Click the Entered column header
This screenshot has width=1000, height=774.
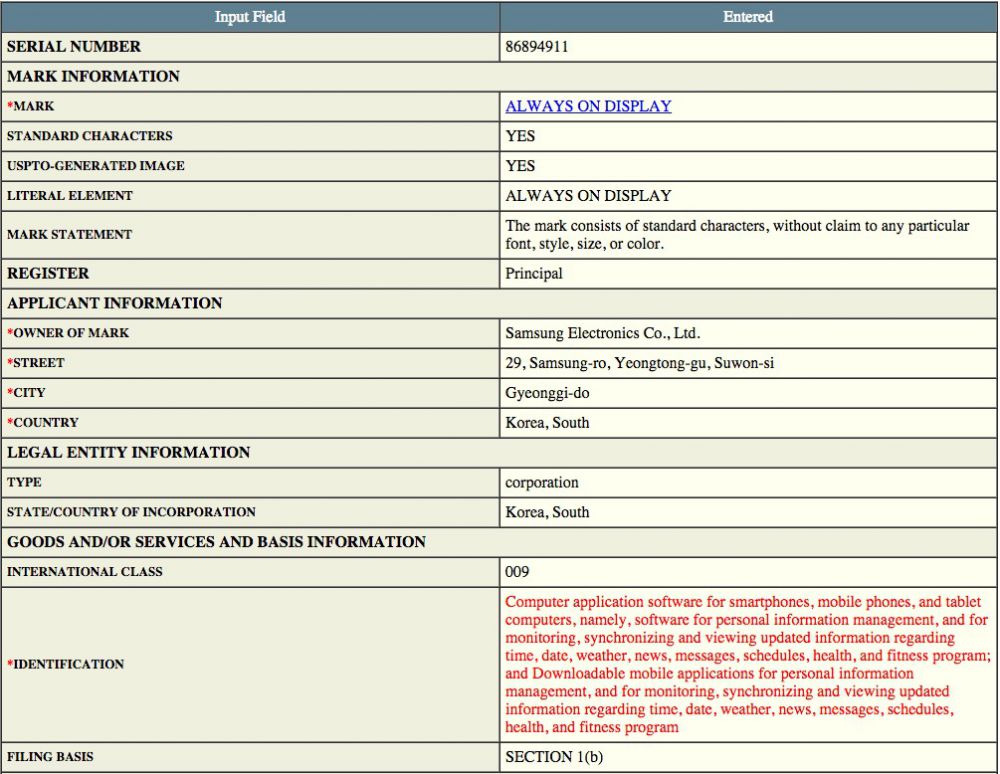pyautogui.click(x=748, y=17)
